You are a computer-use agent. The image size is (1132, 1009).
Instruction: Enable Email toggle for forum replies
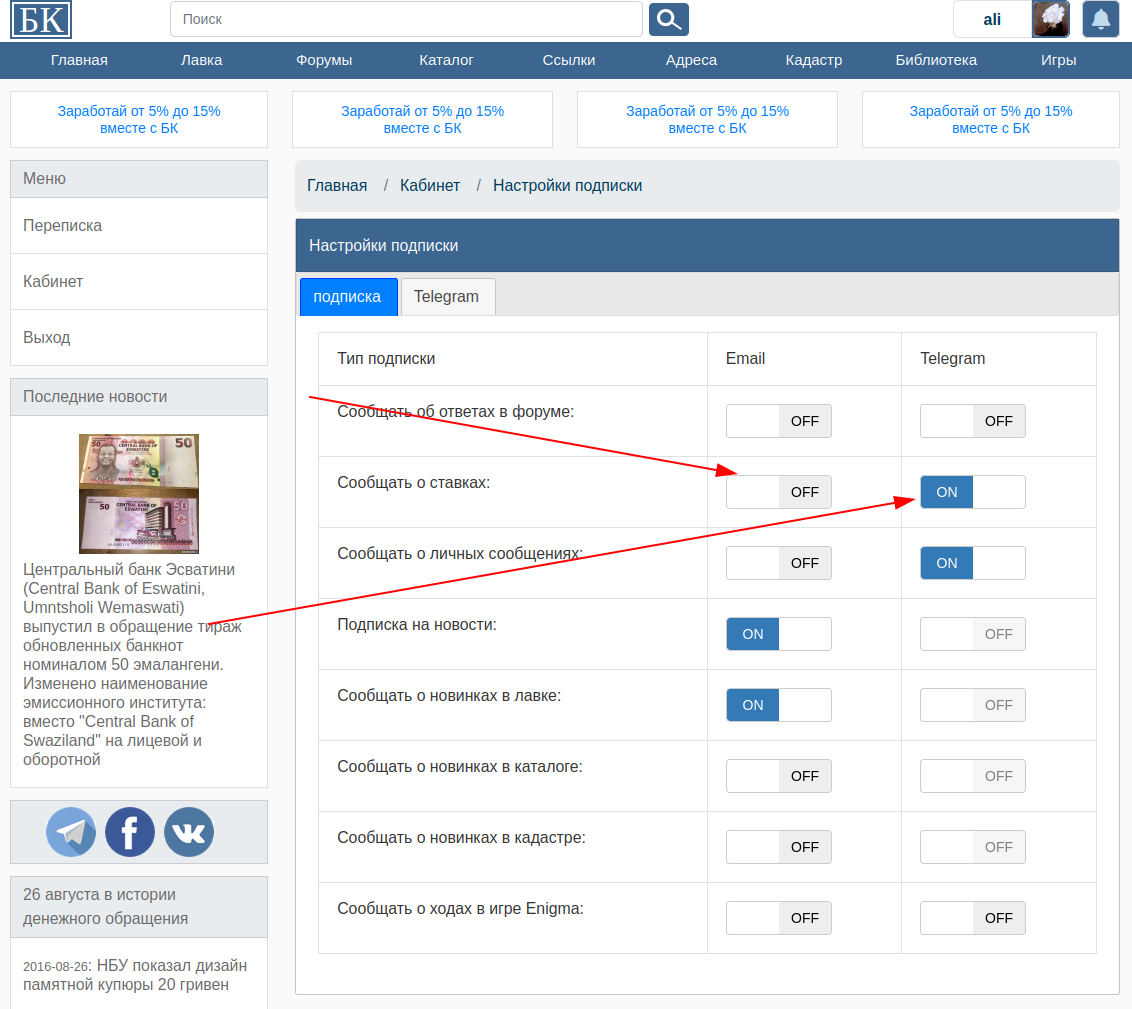pos(778,421)
